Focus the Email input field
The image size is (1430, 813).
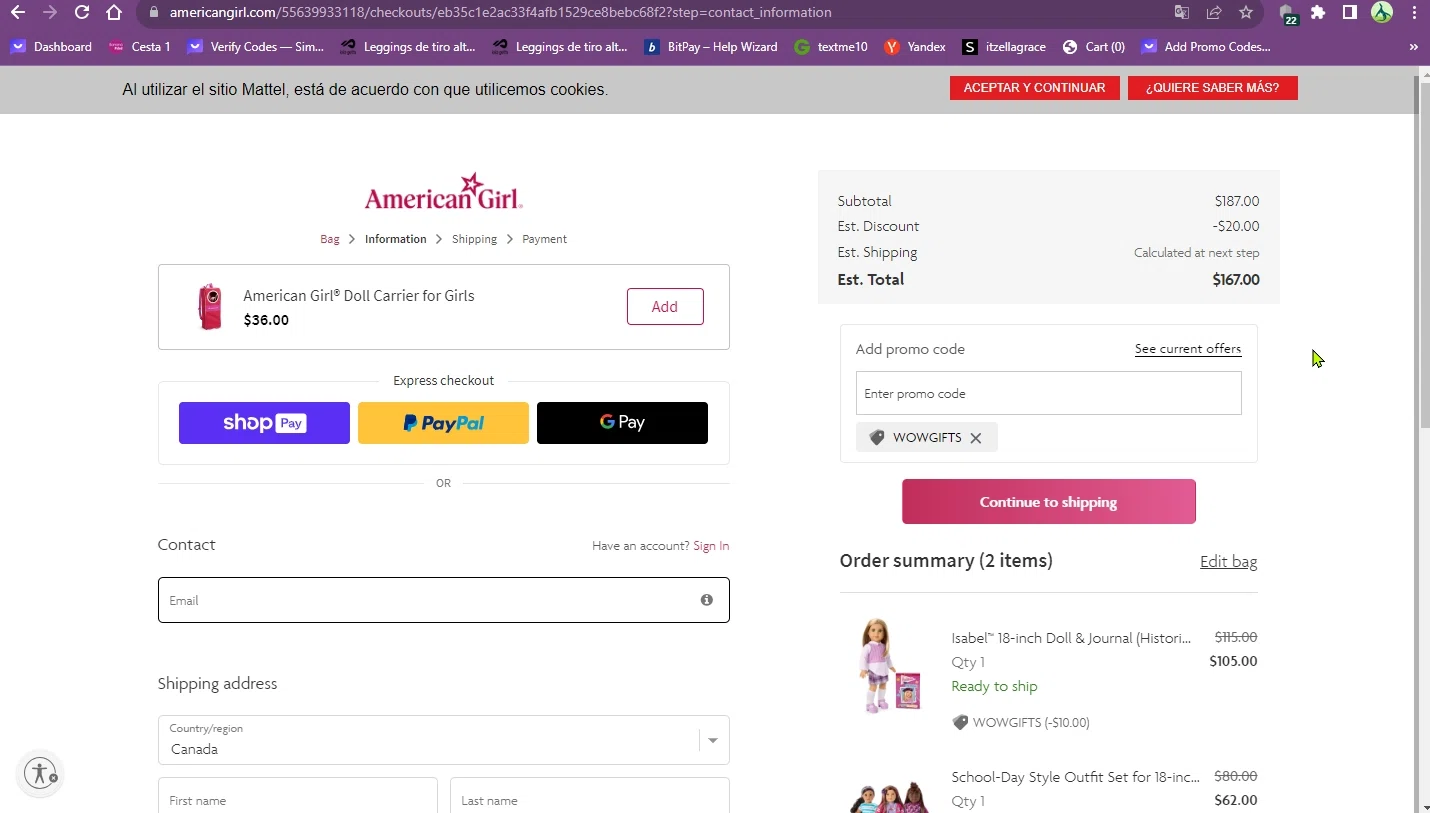(443, 600)
